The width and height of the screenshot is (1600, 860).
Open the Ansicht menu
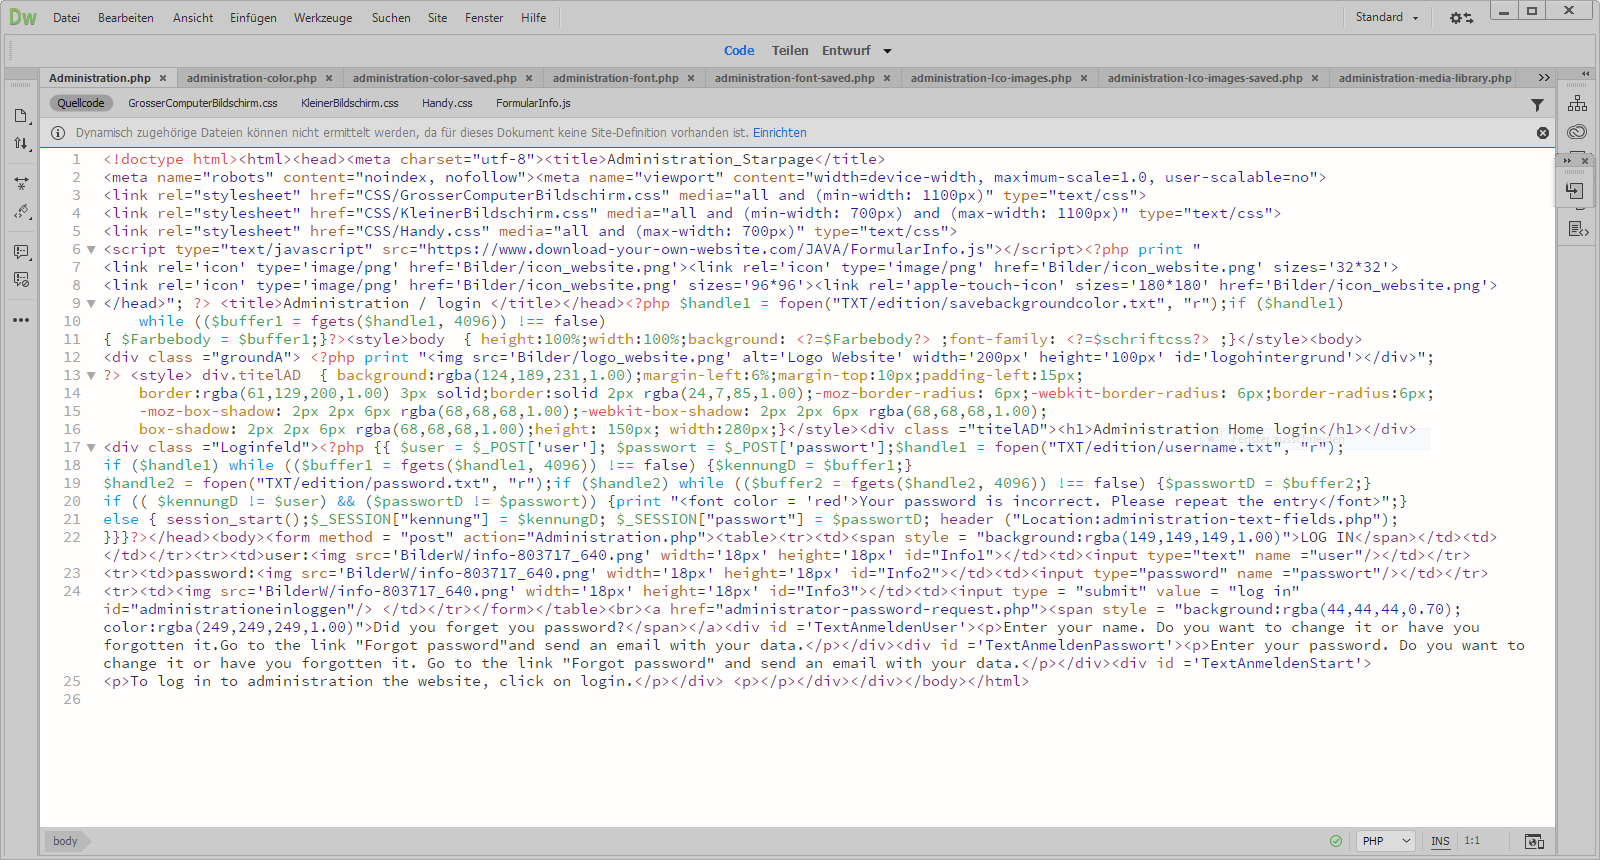[193, 18]
